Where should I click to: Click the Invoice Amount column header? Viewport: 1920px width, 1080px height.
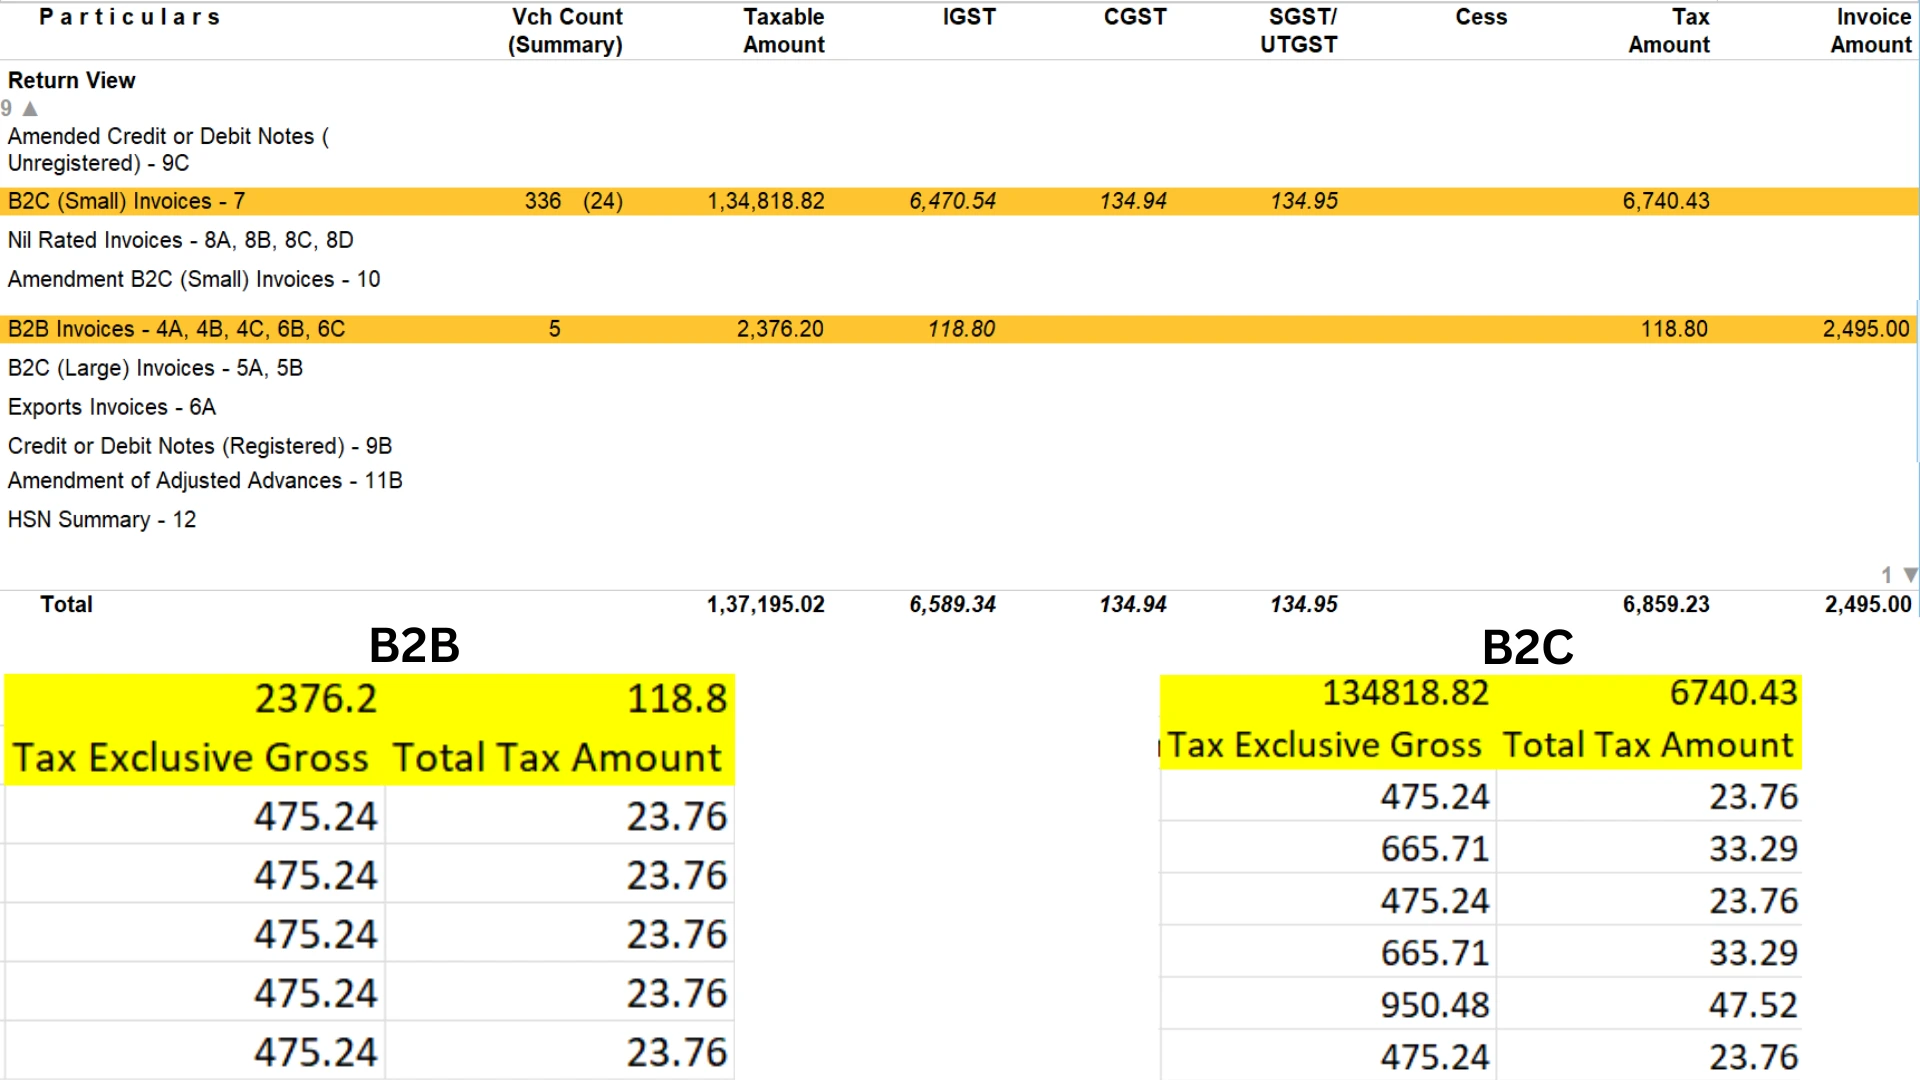coord(1871,30)
